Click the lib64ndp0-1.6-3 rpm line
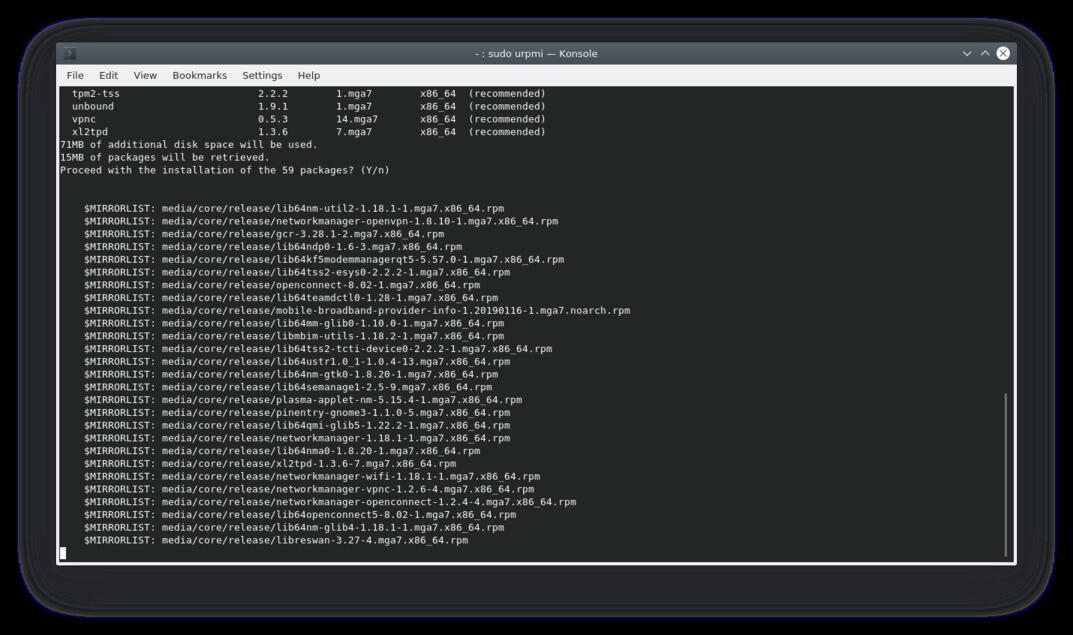This screenshot has height=635, width=1073. point(273,247)
